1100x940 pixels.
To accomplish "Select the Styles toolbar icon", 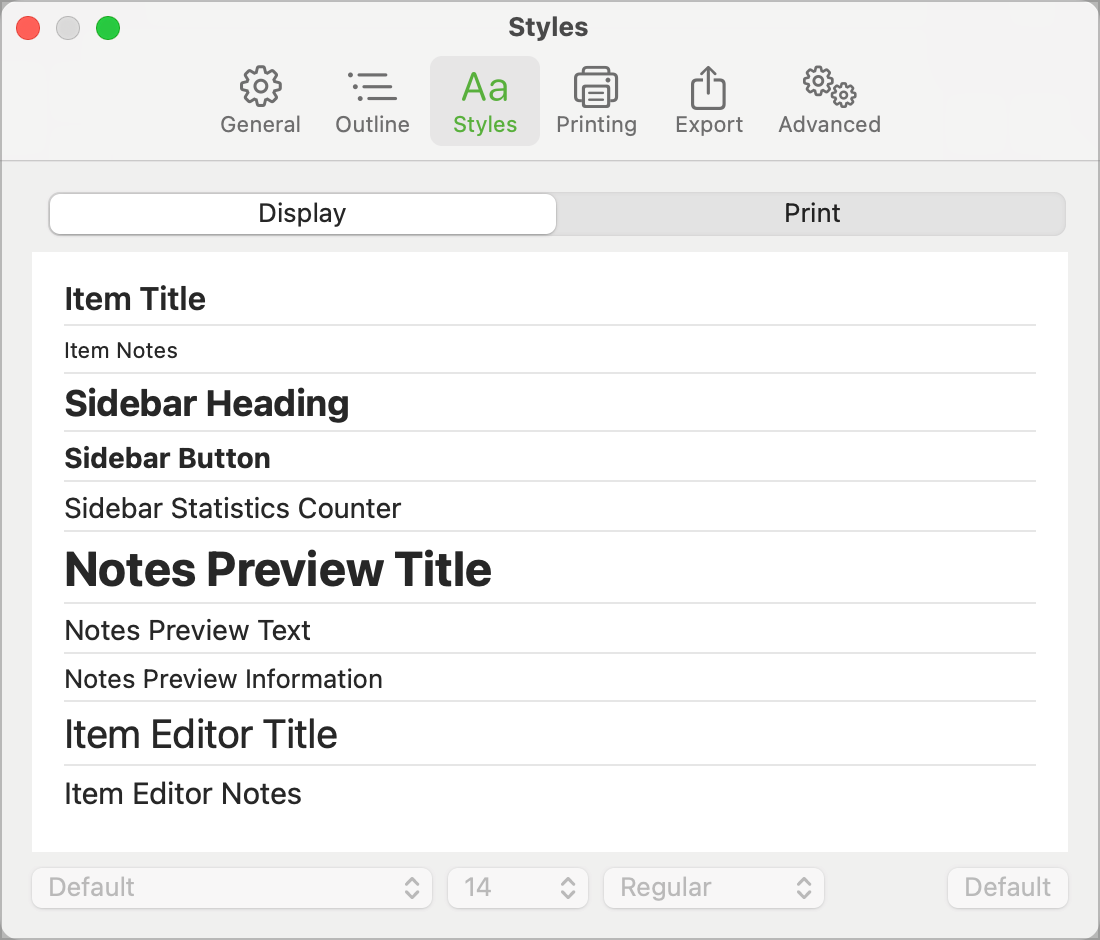I will tap(485, 101).
